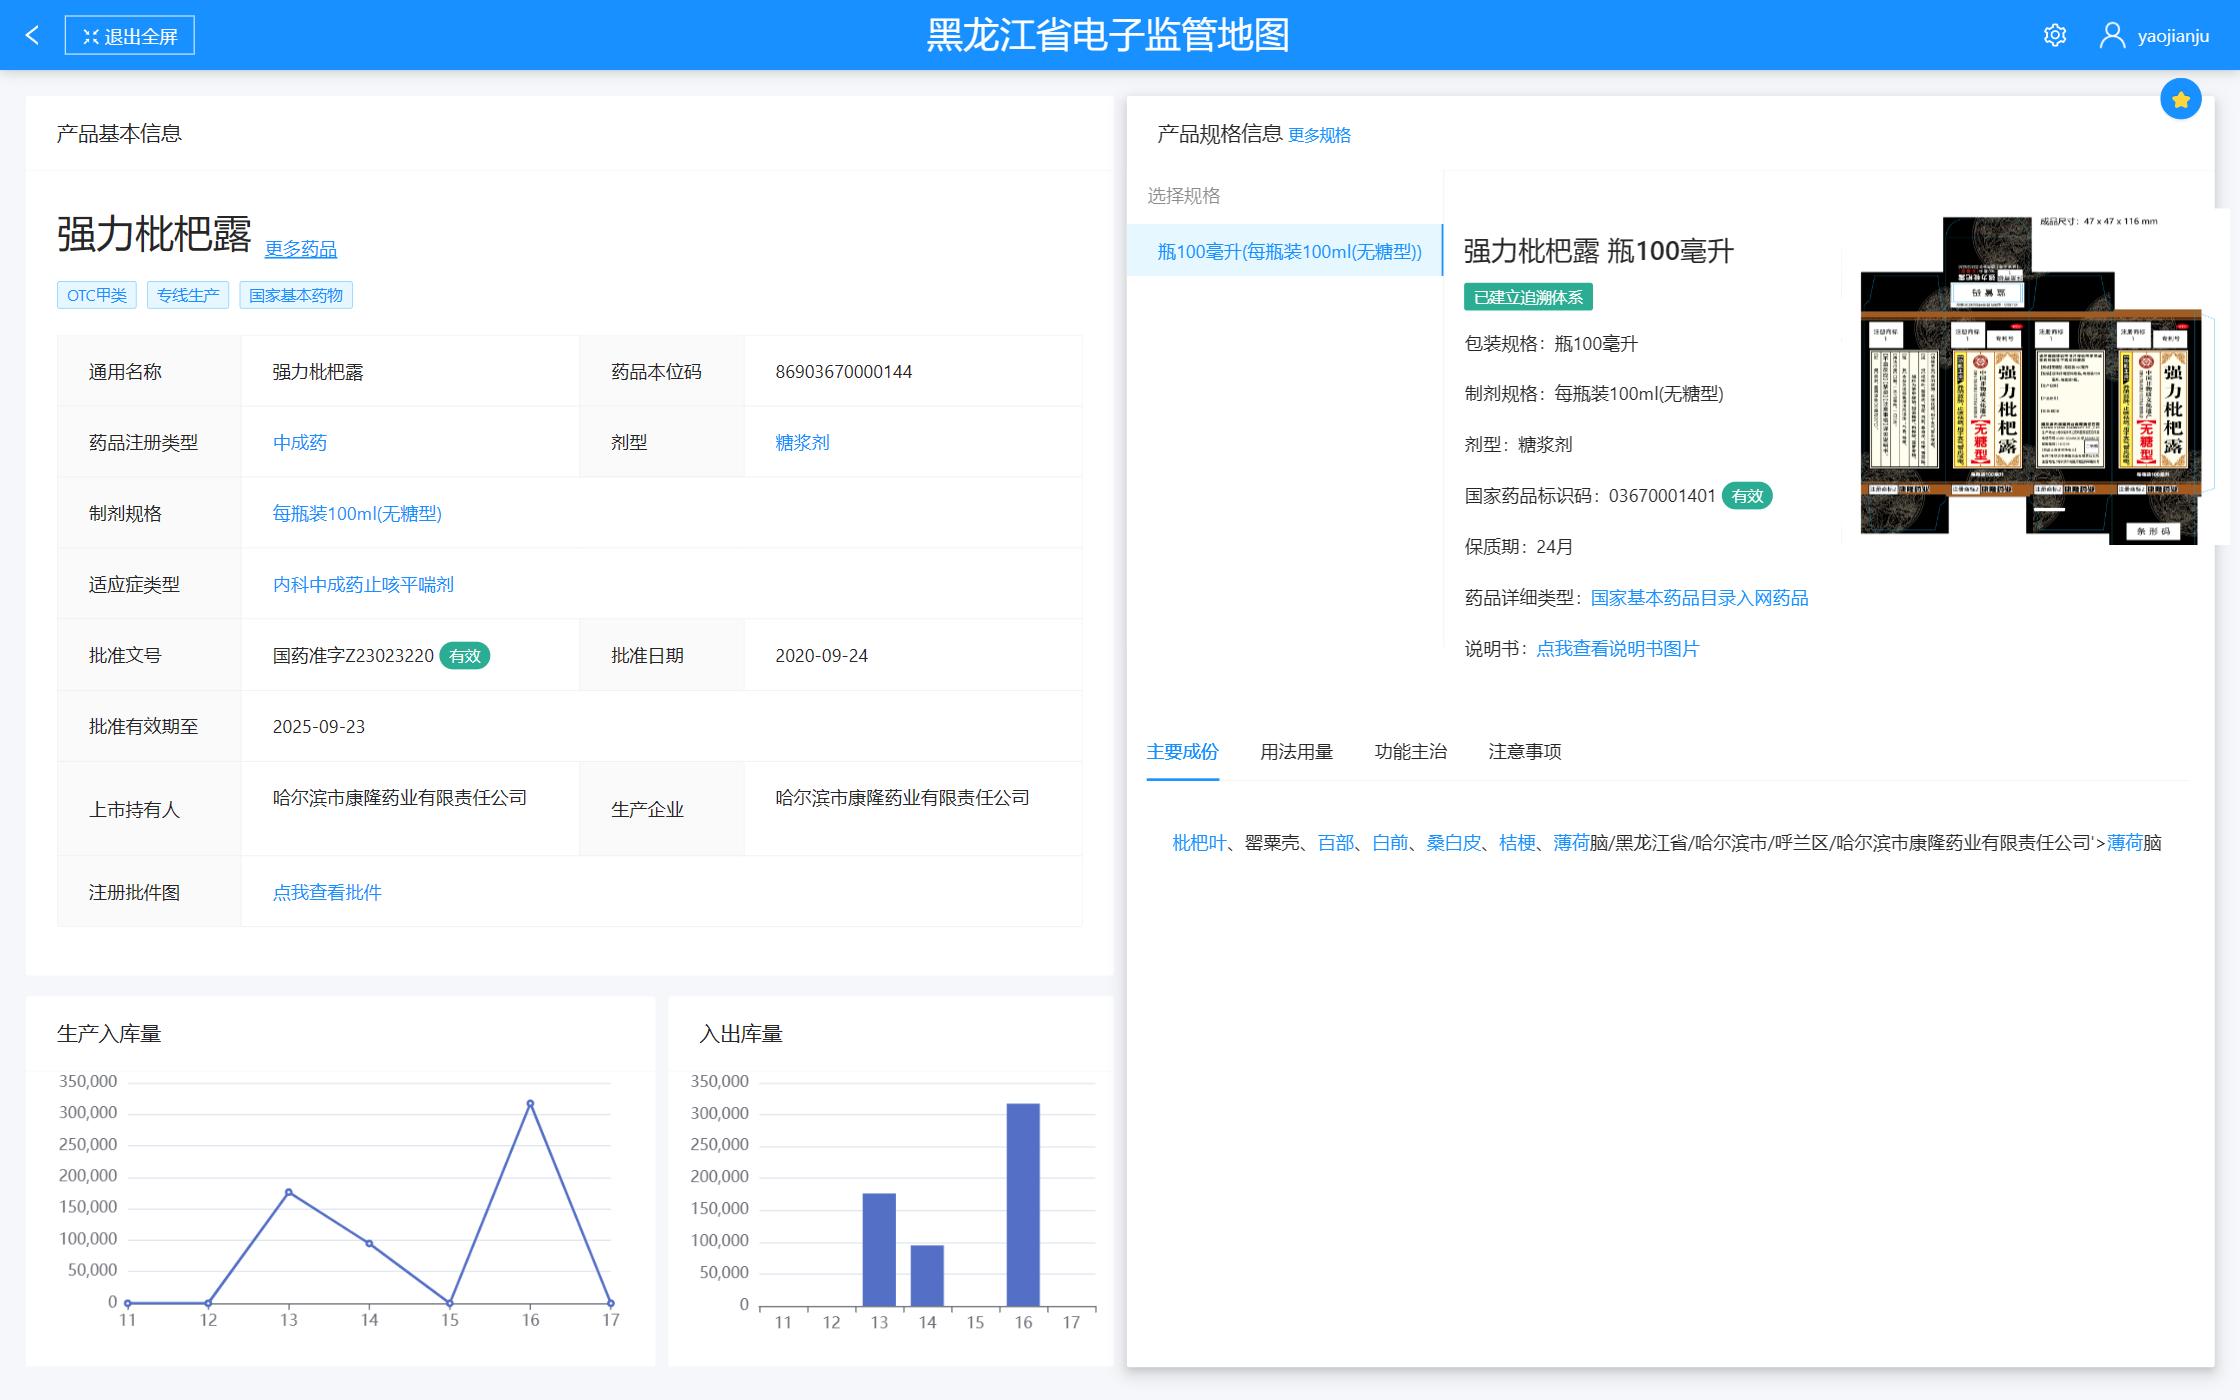2240x1400 pixels.
Task: Click 哈尔滨市康隆药业有限责任公司 under 生产企业
Action: click(x=902, y=798)
